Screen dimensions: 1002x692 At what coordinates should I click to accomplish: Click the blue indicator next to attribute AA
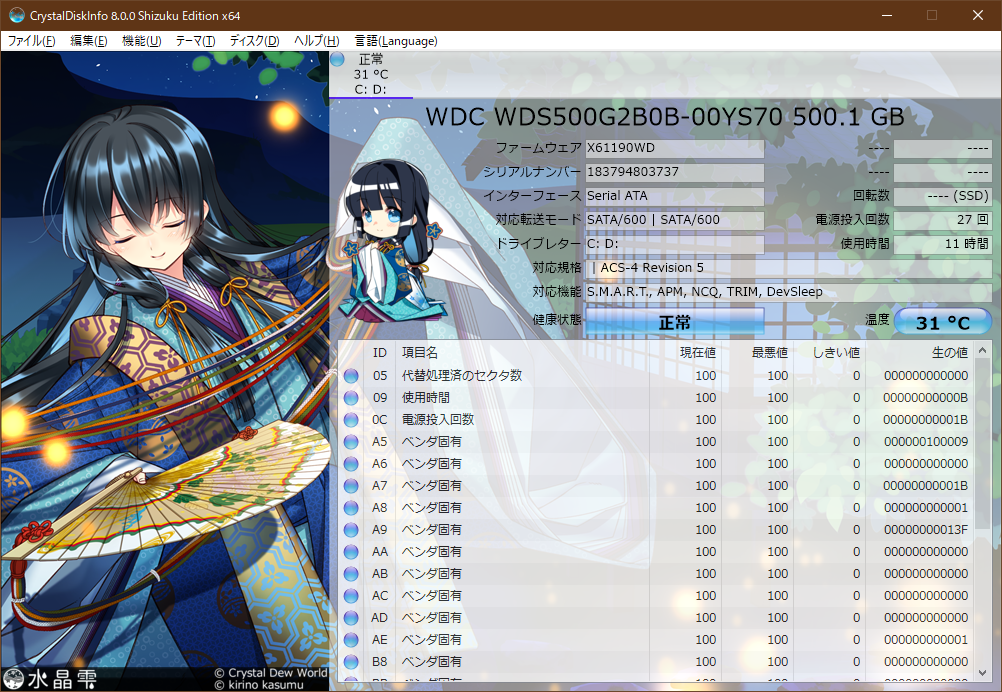[x=350, y=551]
